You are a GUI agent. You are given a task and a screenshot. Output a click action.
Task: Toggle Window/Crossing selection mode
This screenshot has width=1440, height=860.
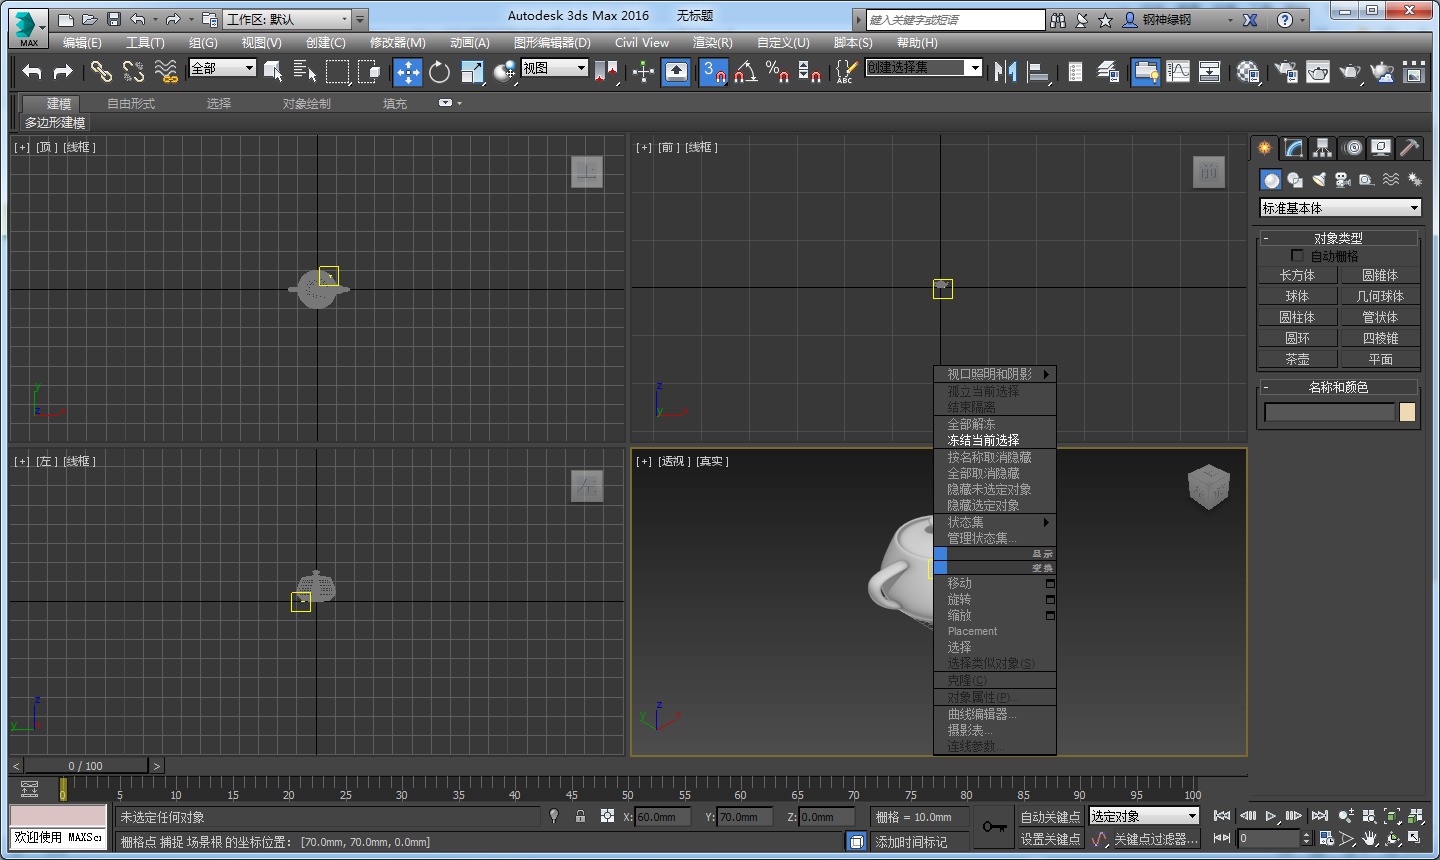pyautogui.click(x=370, y=71)
